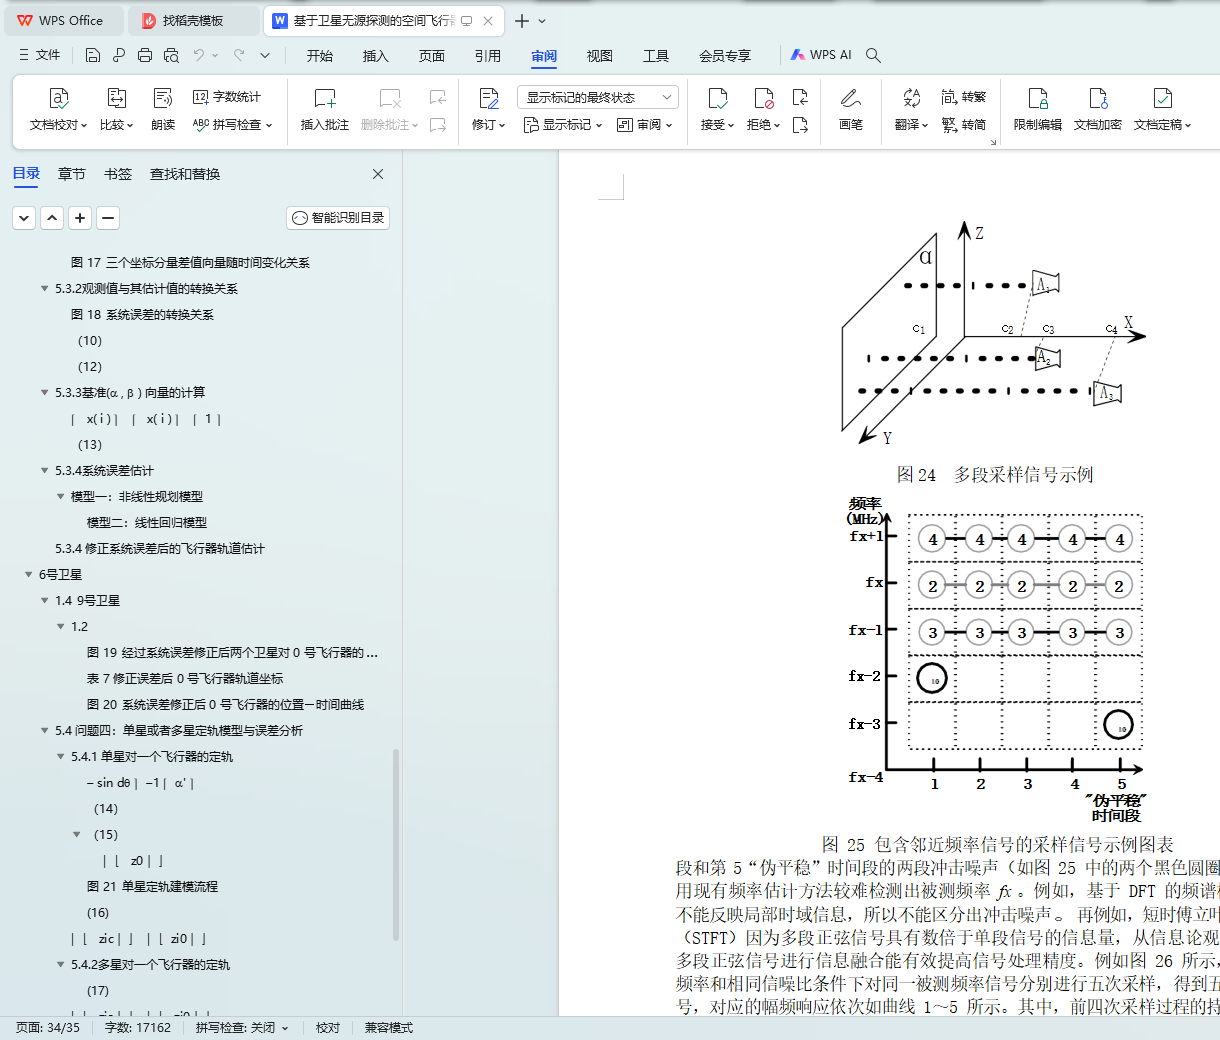Image resolution: width=1220 pixels, height=1040 pixels.
Task: Switch to 找稻壳模板 tab
Action: [193, 20]
